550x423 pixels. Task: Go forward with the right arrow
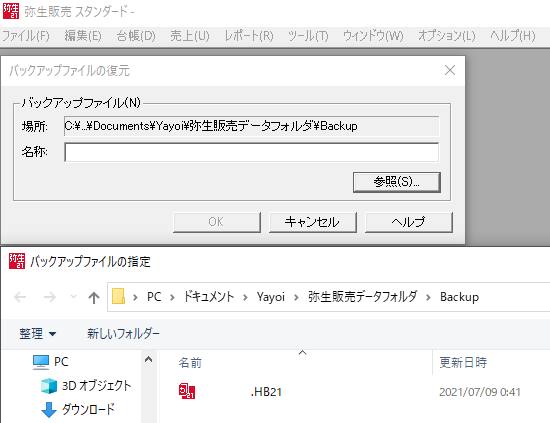49,297
